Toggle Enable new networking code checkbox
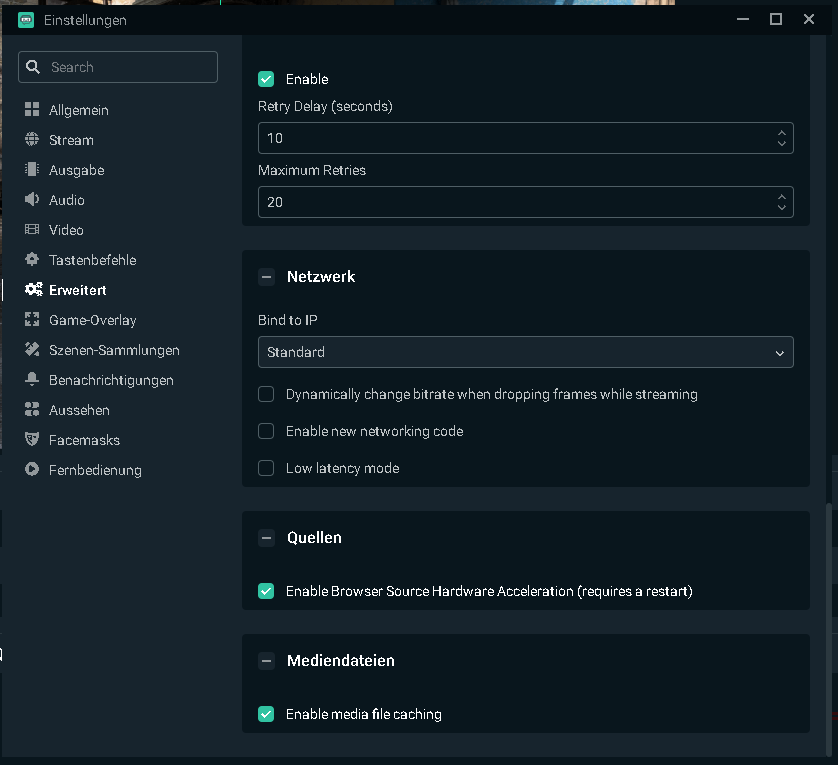This screenshot has height=765, width=838. pyautogui.click(x=266, y=431)
